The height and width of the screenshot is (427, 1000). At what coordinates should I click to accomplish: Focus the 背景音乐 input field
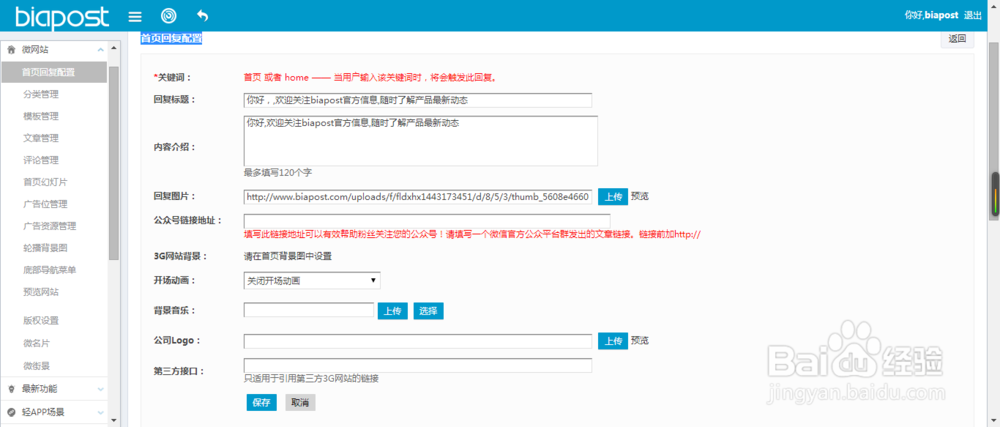309,310
